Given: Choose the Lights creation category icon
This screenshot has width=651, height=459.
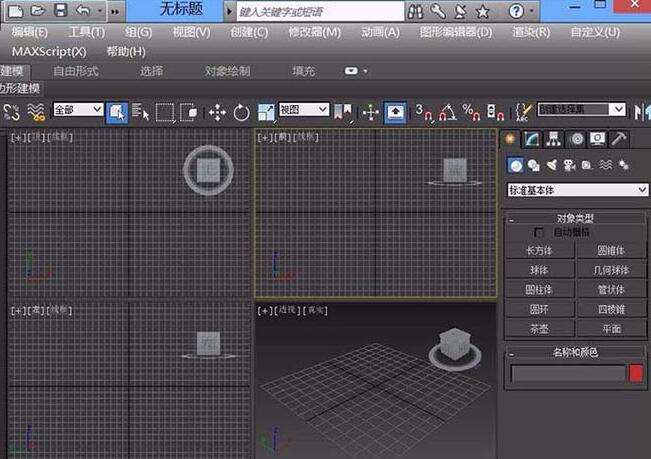Looking at the screenshot, I should point(552,165).
